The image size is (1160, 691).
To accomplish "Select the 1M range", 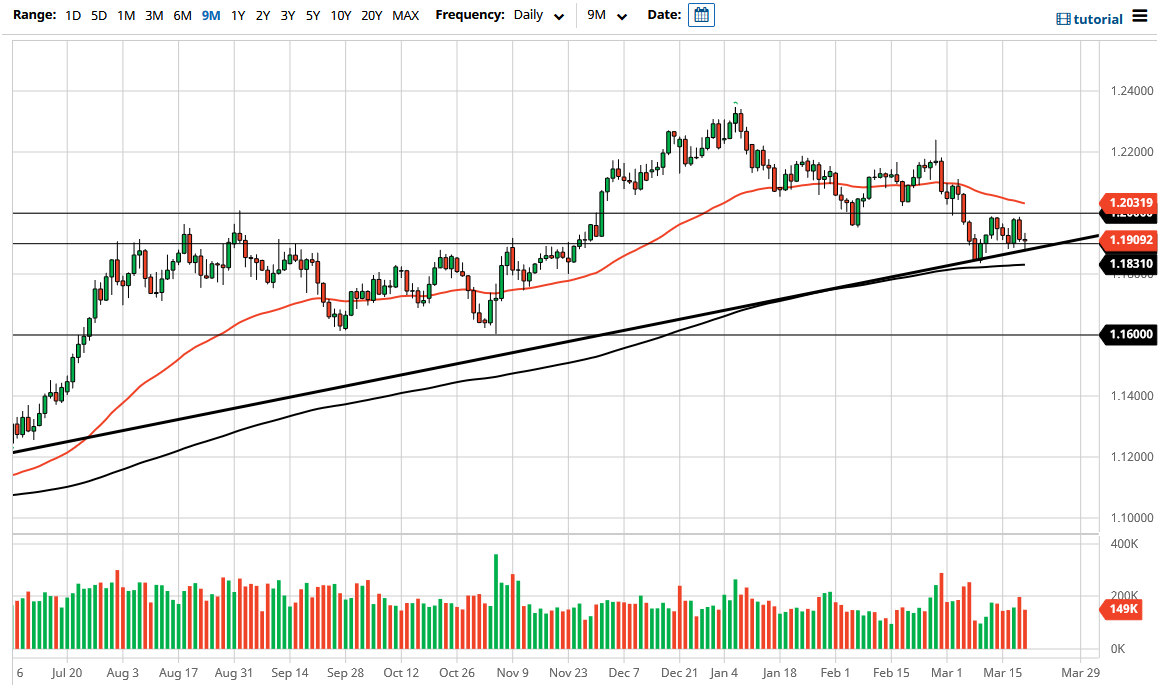I will coord(126,16).
